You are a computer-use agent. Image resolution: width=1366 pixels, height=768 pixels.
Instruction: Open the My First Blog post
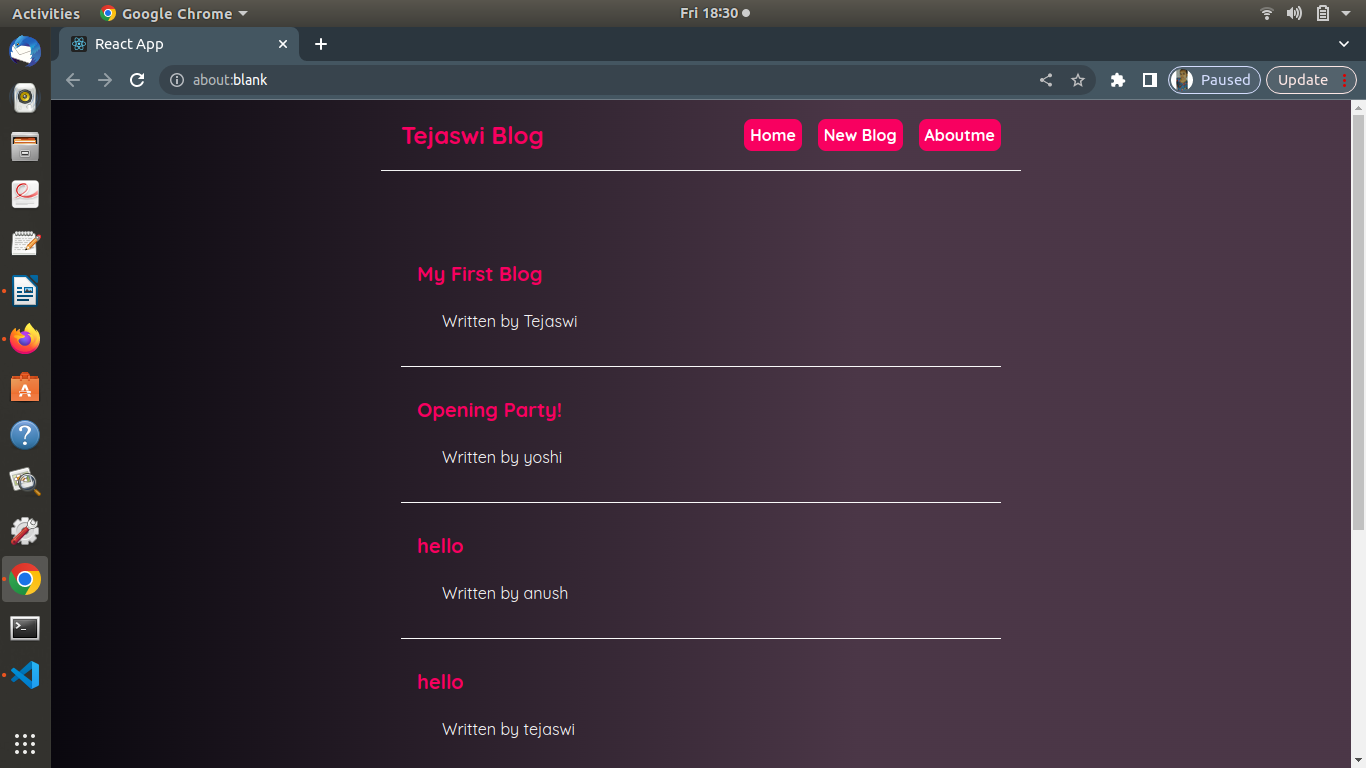pyautogui.click(x=479, y=274)
